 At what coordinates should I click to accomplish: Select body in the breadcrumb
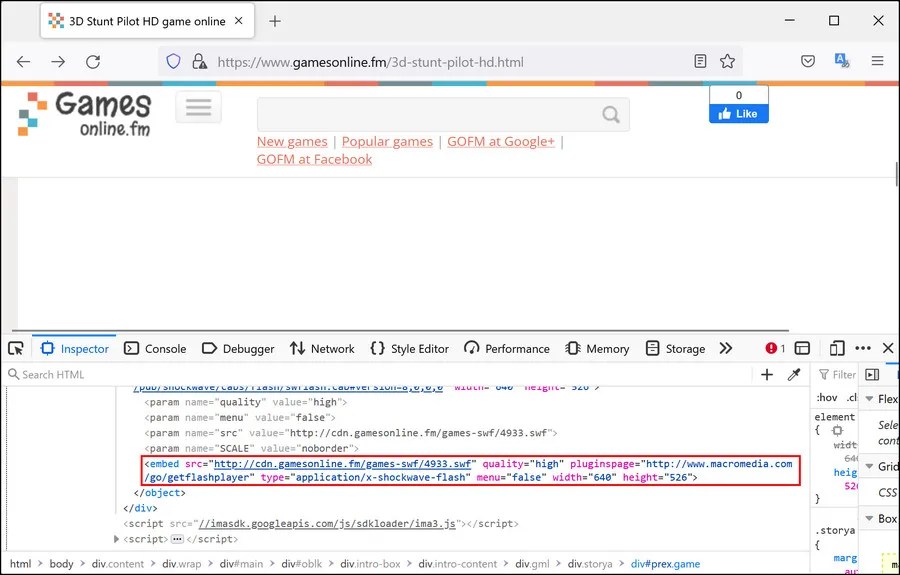click(x=61, y=564)
